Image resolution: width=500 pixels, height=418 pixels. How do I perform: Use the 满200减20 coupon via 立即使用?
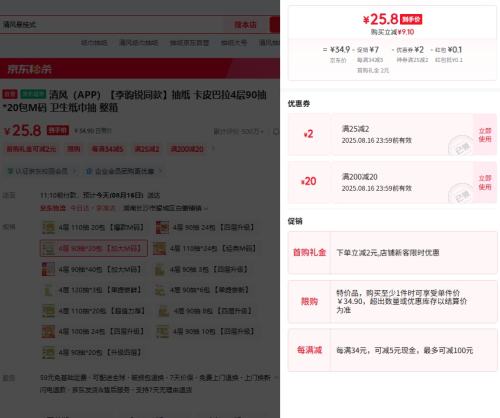tap(485, 182)
